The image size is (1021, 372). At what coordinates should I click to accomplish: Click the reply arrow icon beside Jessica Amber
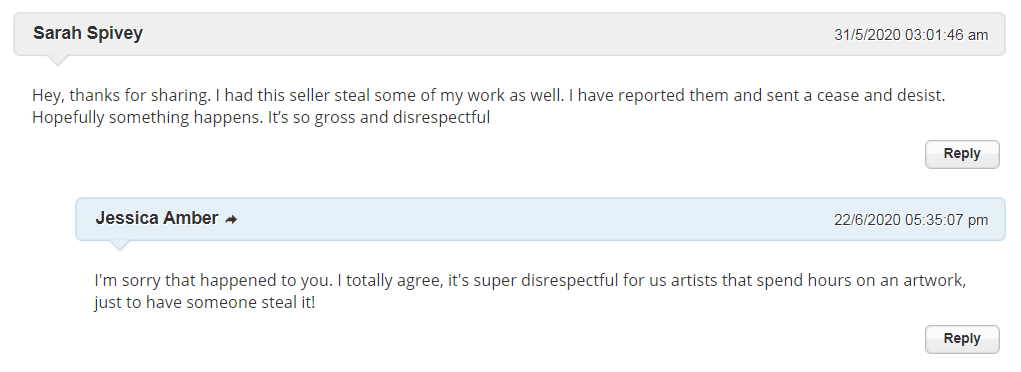231,220
